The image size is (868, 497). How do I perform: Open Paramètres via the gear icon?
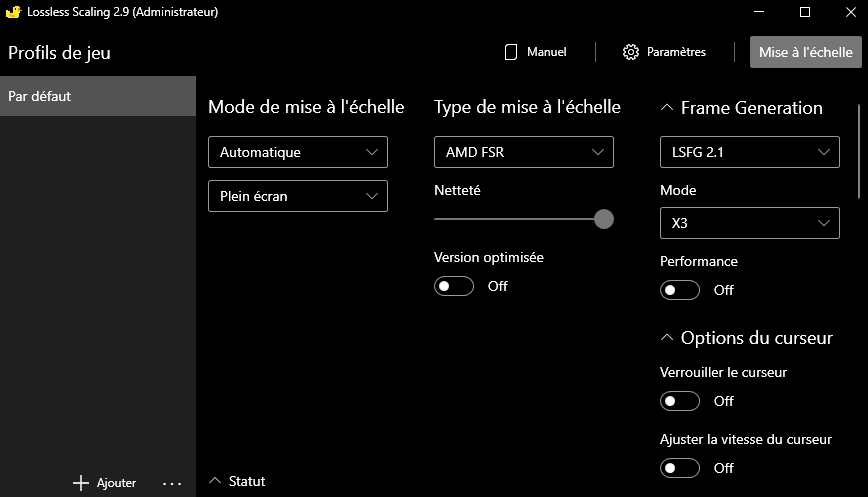pos(630,52)
